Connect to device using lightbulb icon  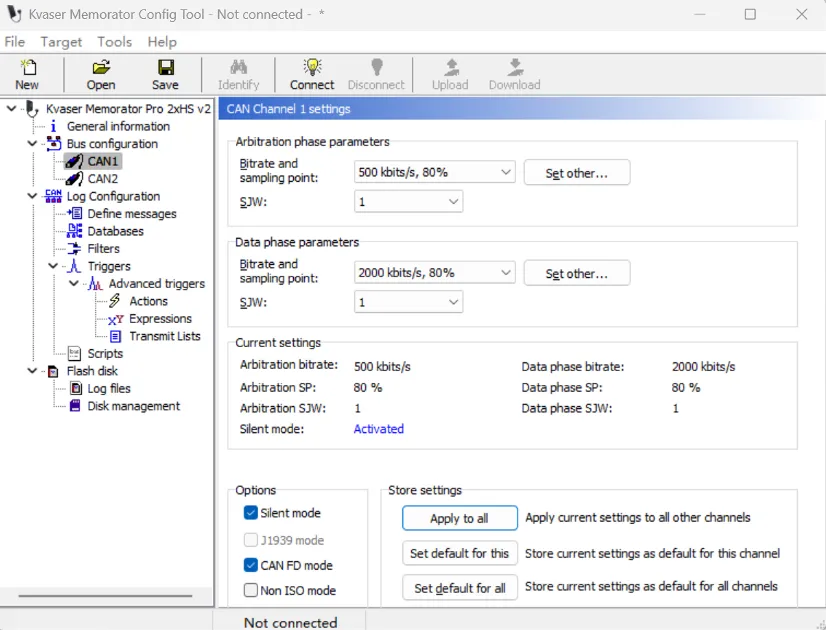click(312, 67)
